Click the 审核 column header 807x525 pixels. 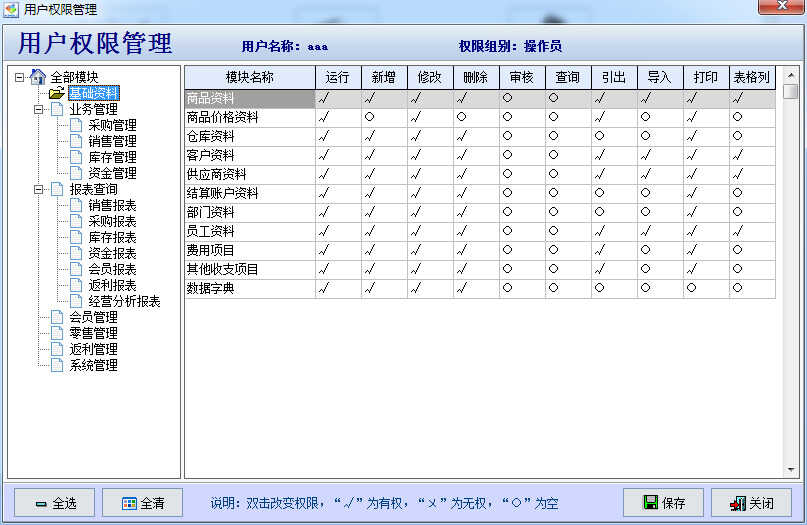coord(522,77)
